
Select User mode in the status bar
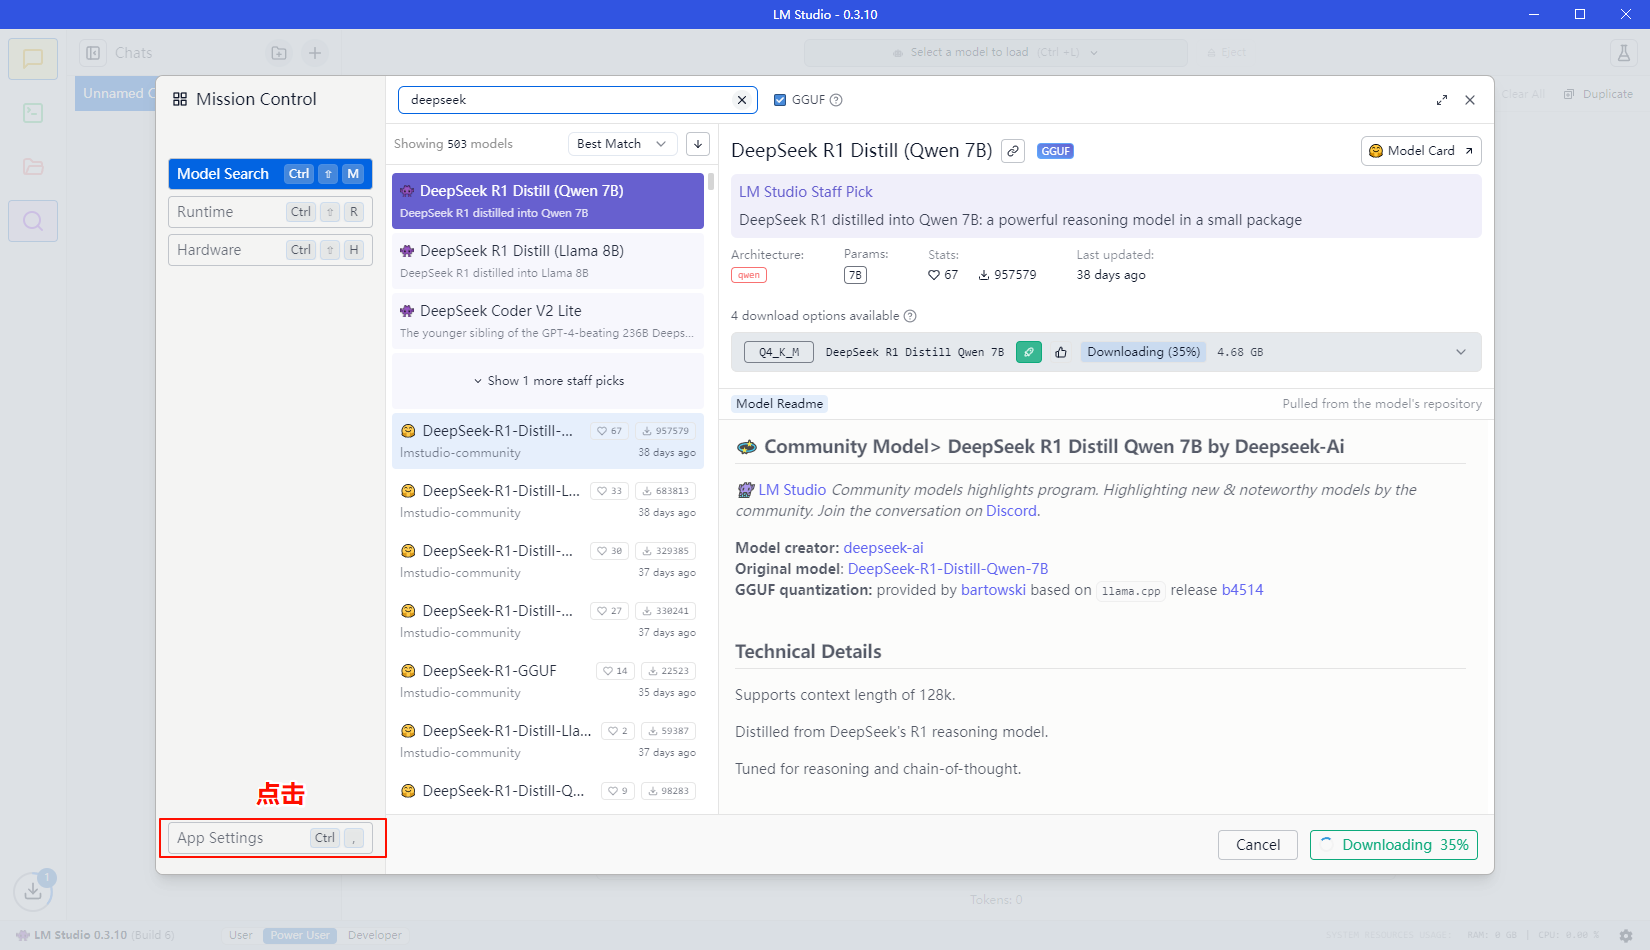coord(240,935)
